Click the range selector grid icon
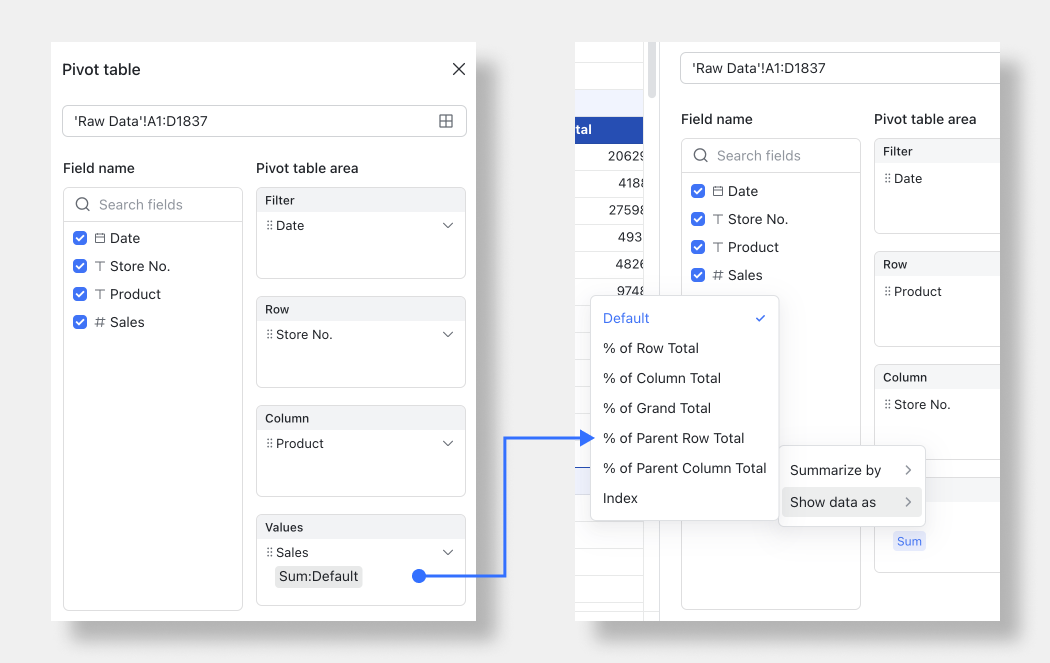Screen dimensions: 1050x663 (x=446, y=121)
